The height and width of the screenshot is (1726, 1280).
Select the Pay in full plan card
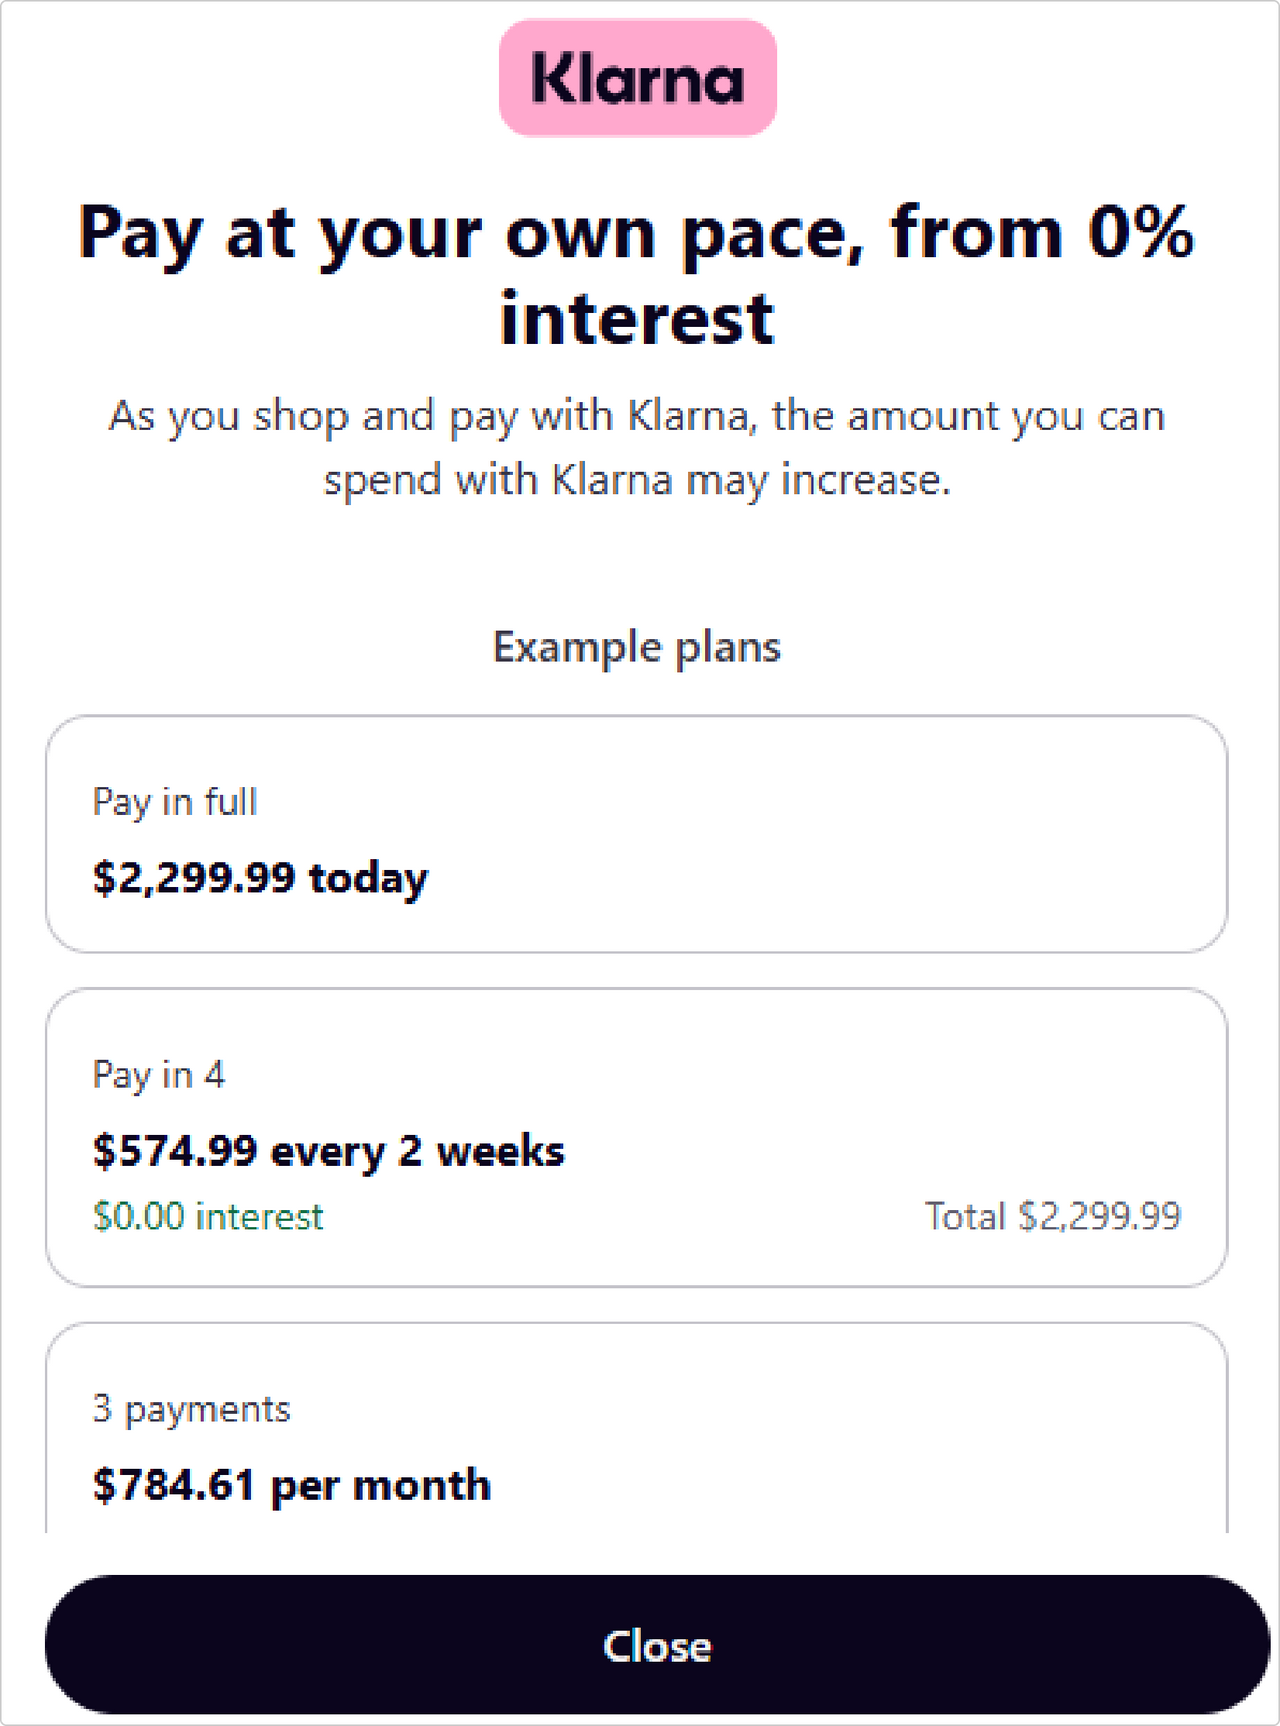800,834
